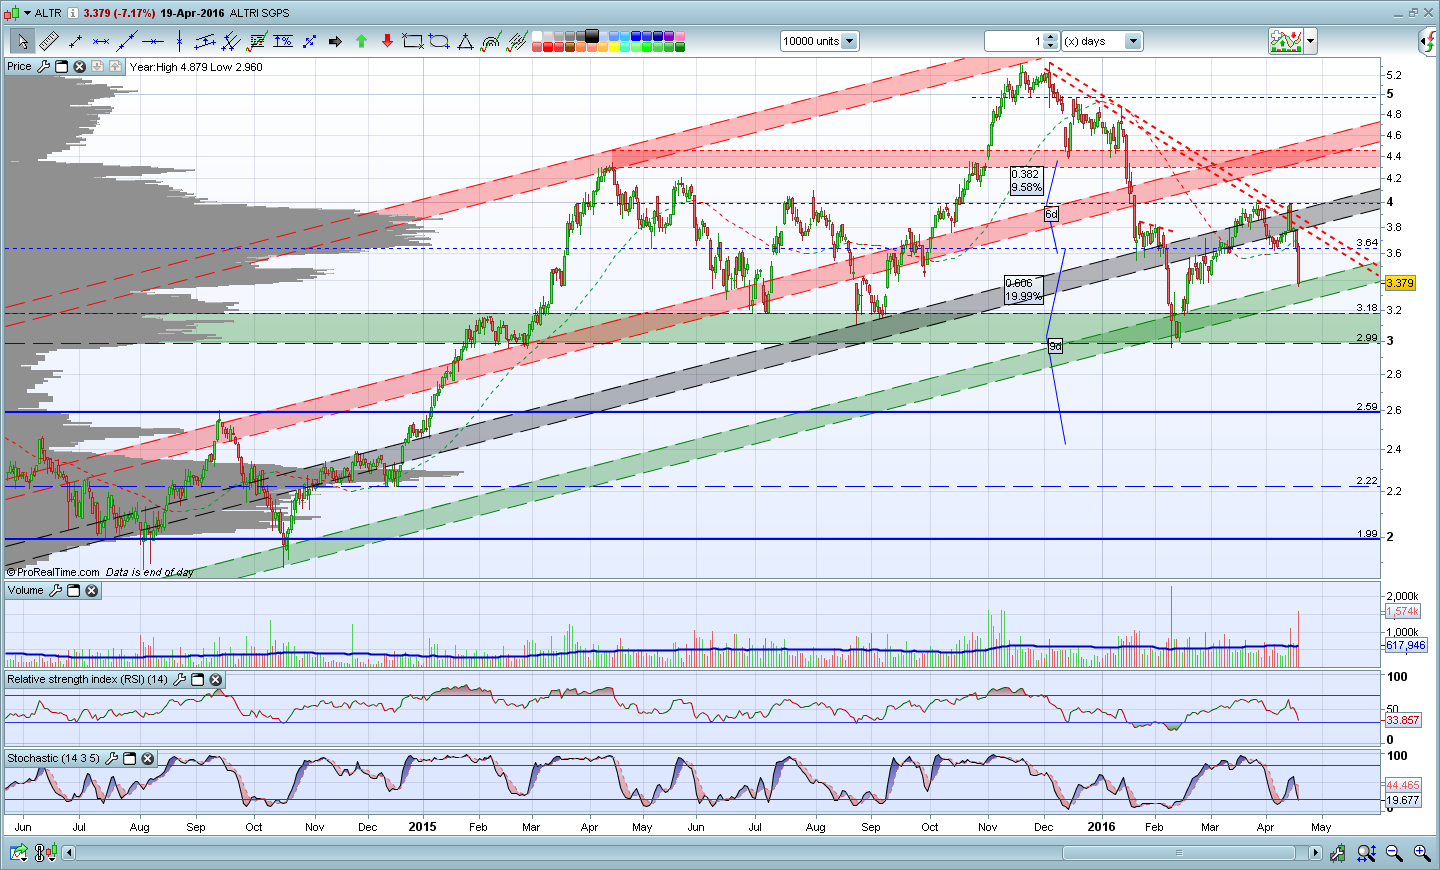The height and width of the screenshot is (870, 1440).
Task: Close the Price panel
Action: [x=79, y=66]
